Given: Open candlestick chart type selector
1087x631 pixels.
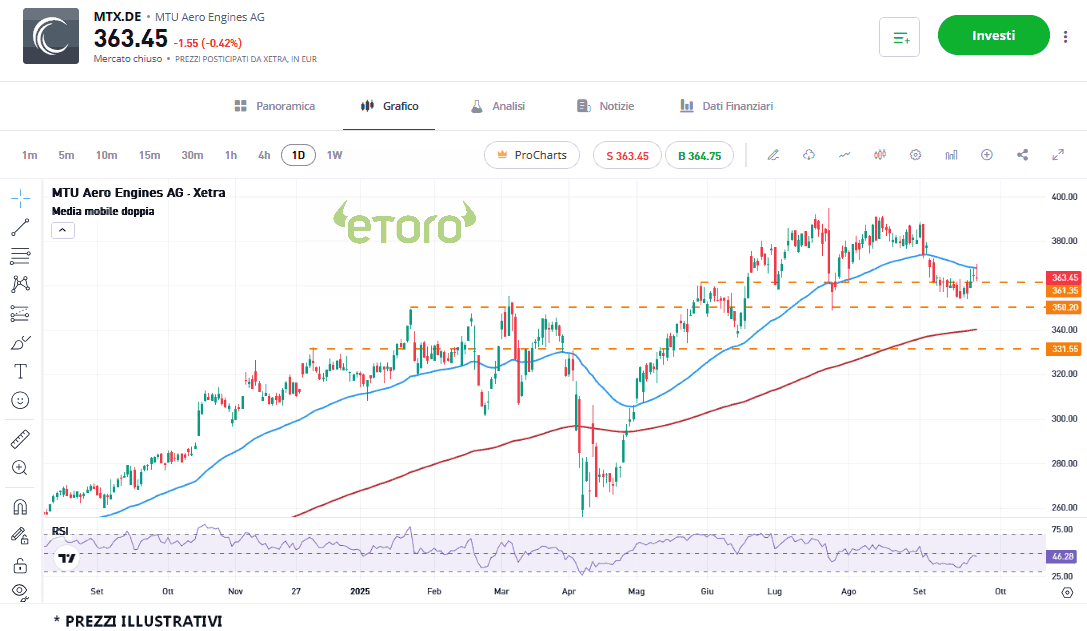Looking at the screenshot, I should 880,155.
